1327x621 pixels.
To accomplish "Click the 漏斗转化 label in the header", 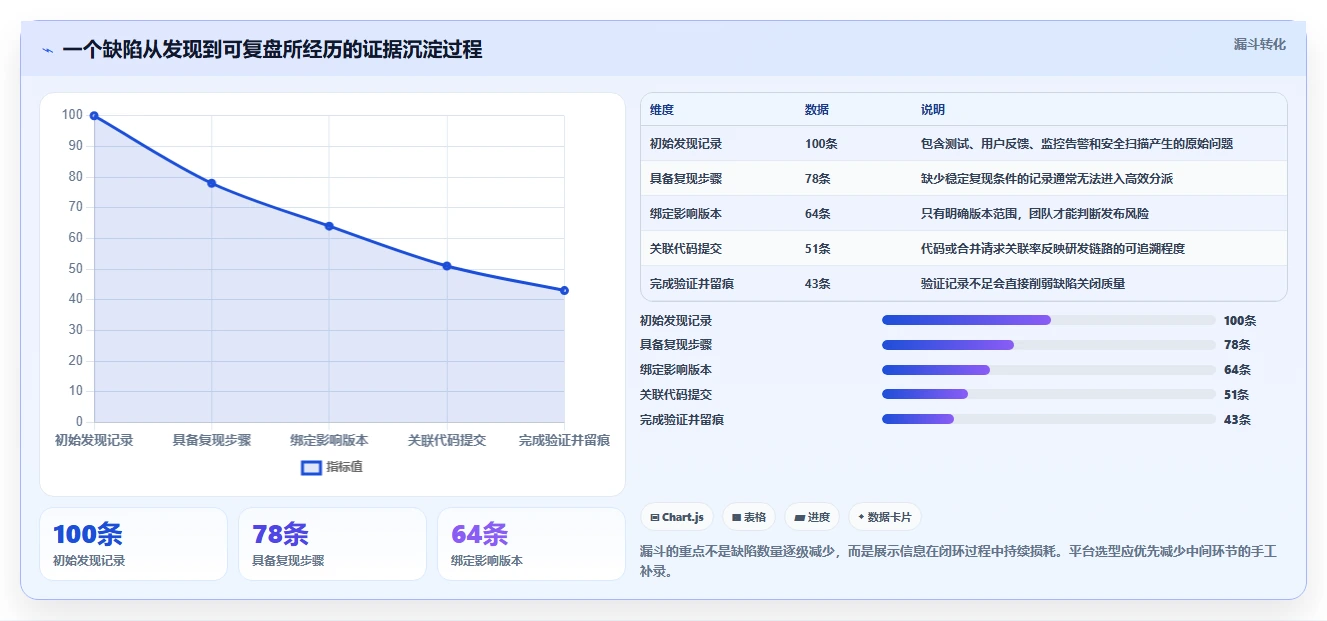I will pyautogui.click(x=1259, y=45).
